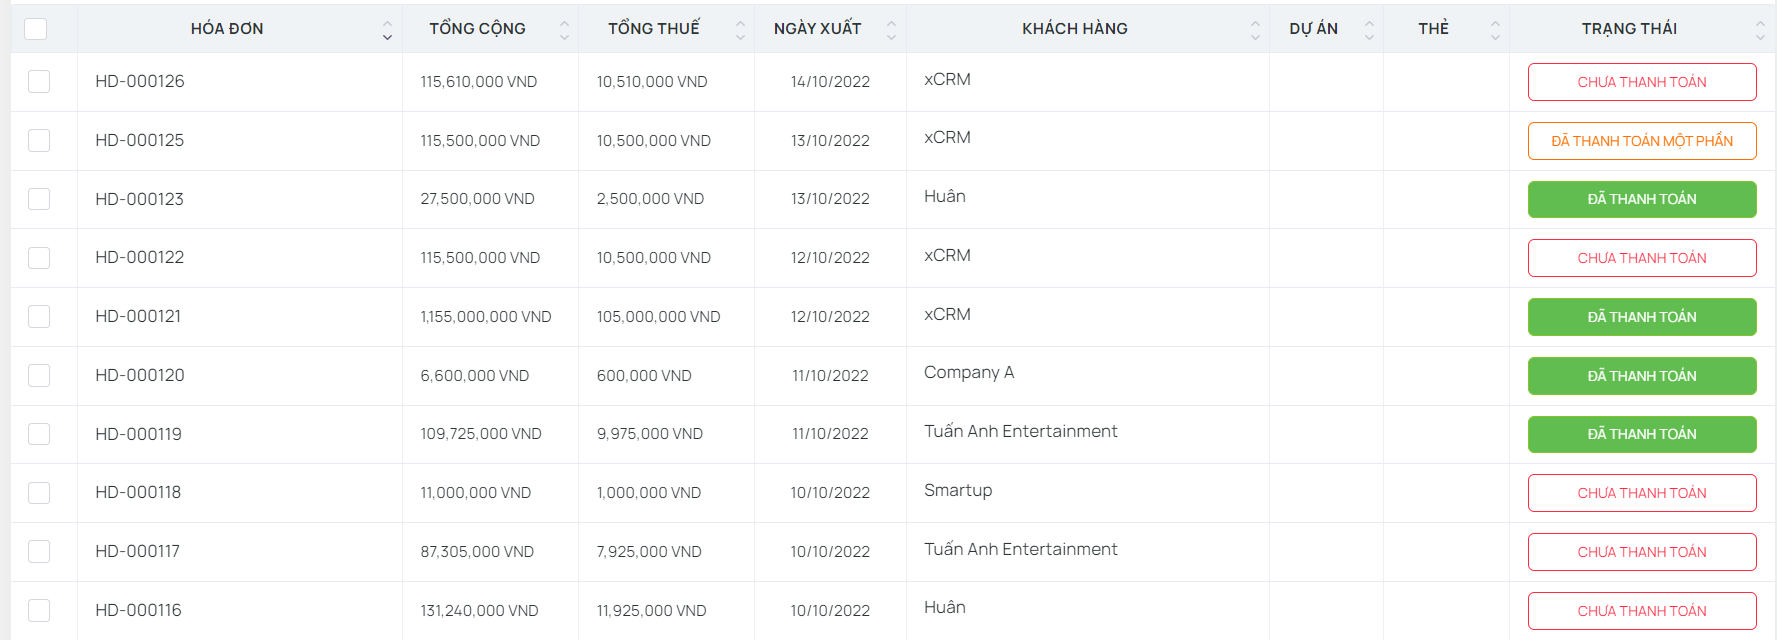
Task: Click the CHƯA THANH TOÁN status for HD-000116
Action: pyautogui.click(x=1641, y=611)
